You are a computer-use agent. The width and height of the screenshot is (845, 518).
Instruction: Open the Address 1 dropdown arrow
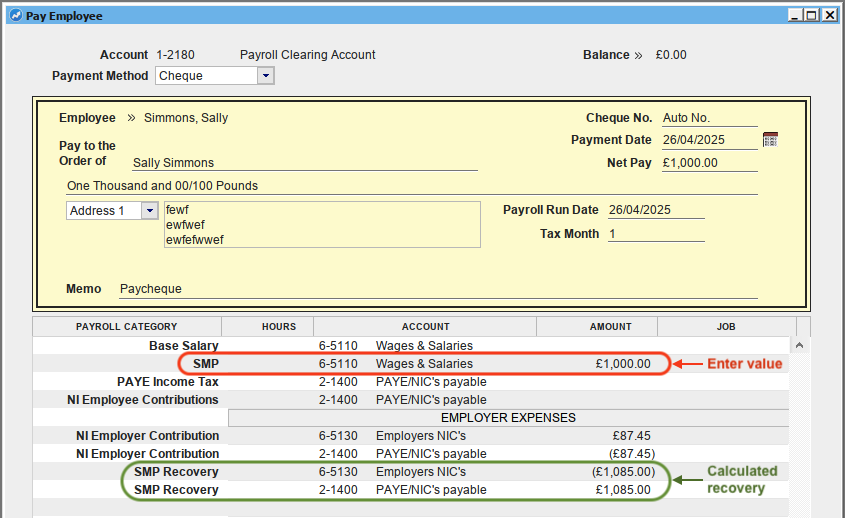150,211
